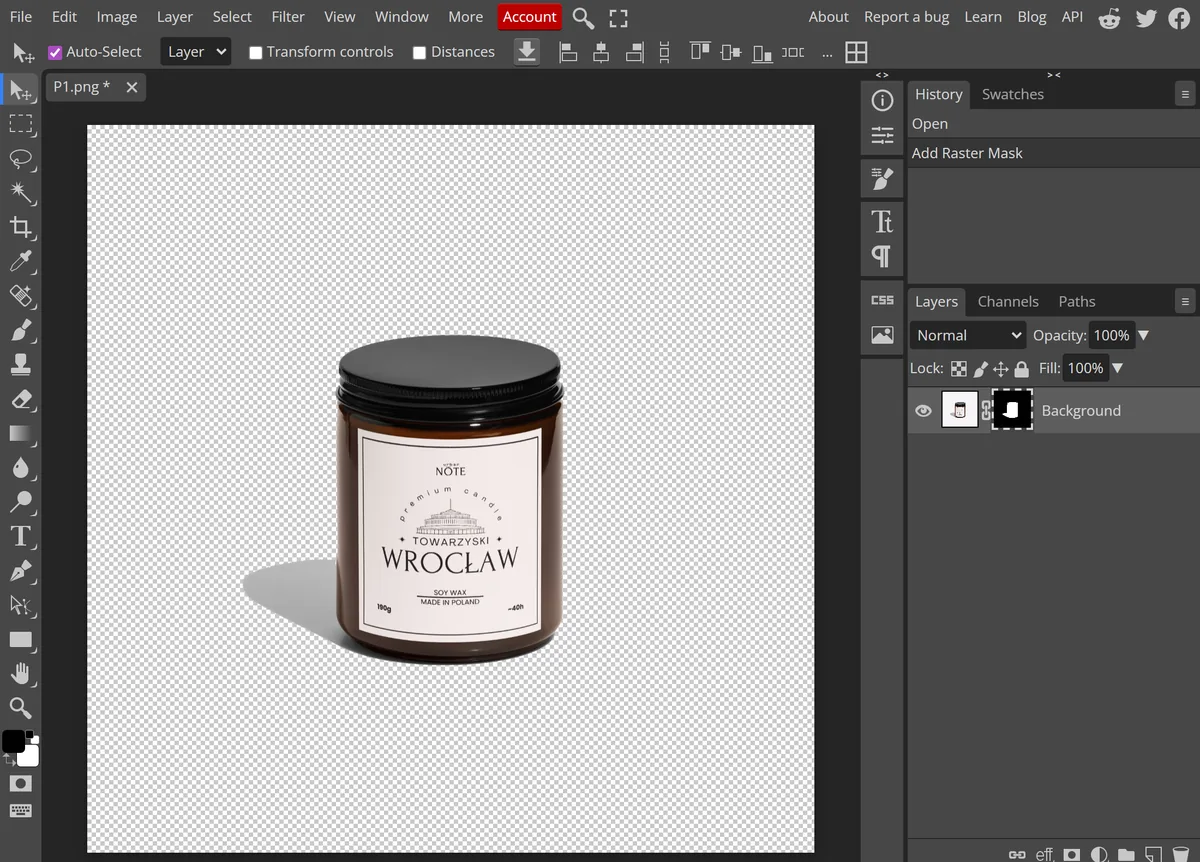
Task: Open the Layers panel options menu
Action: (x=1185, y=301)
